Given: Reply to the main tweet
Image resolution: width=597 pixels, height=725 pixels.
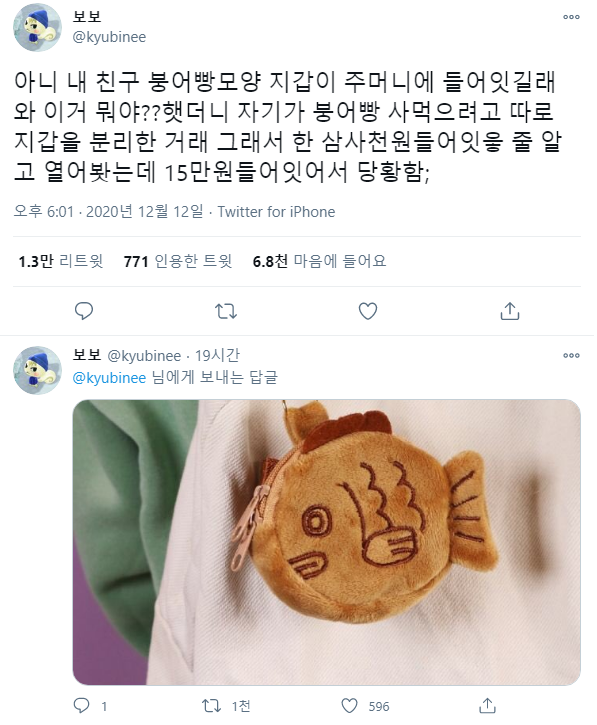Looking at the screenshot, I should click(84, 311).
